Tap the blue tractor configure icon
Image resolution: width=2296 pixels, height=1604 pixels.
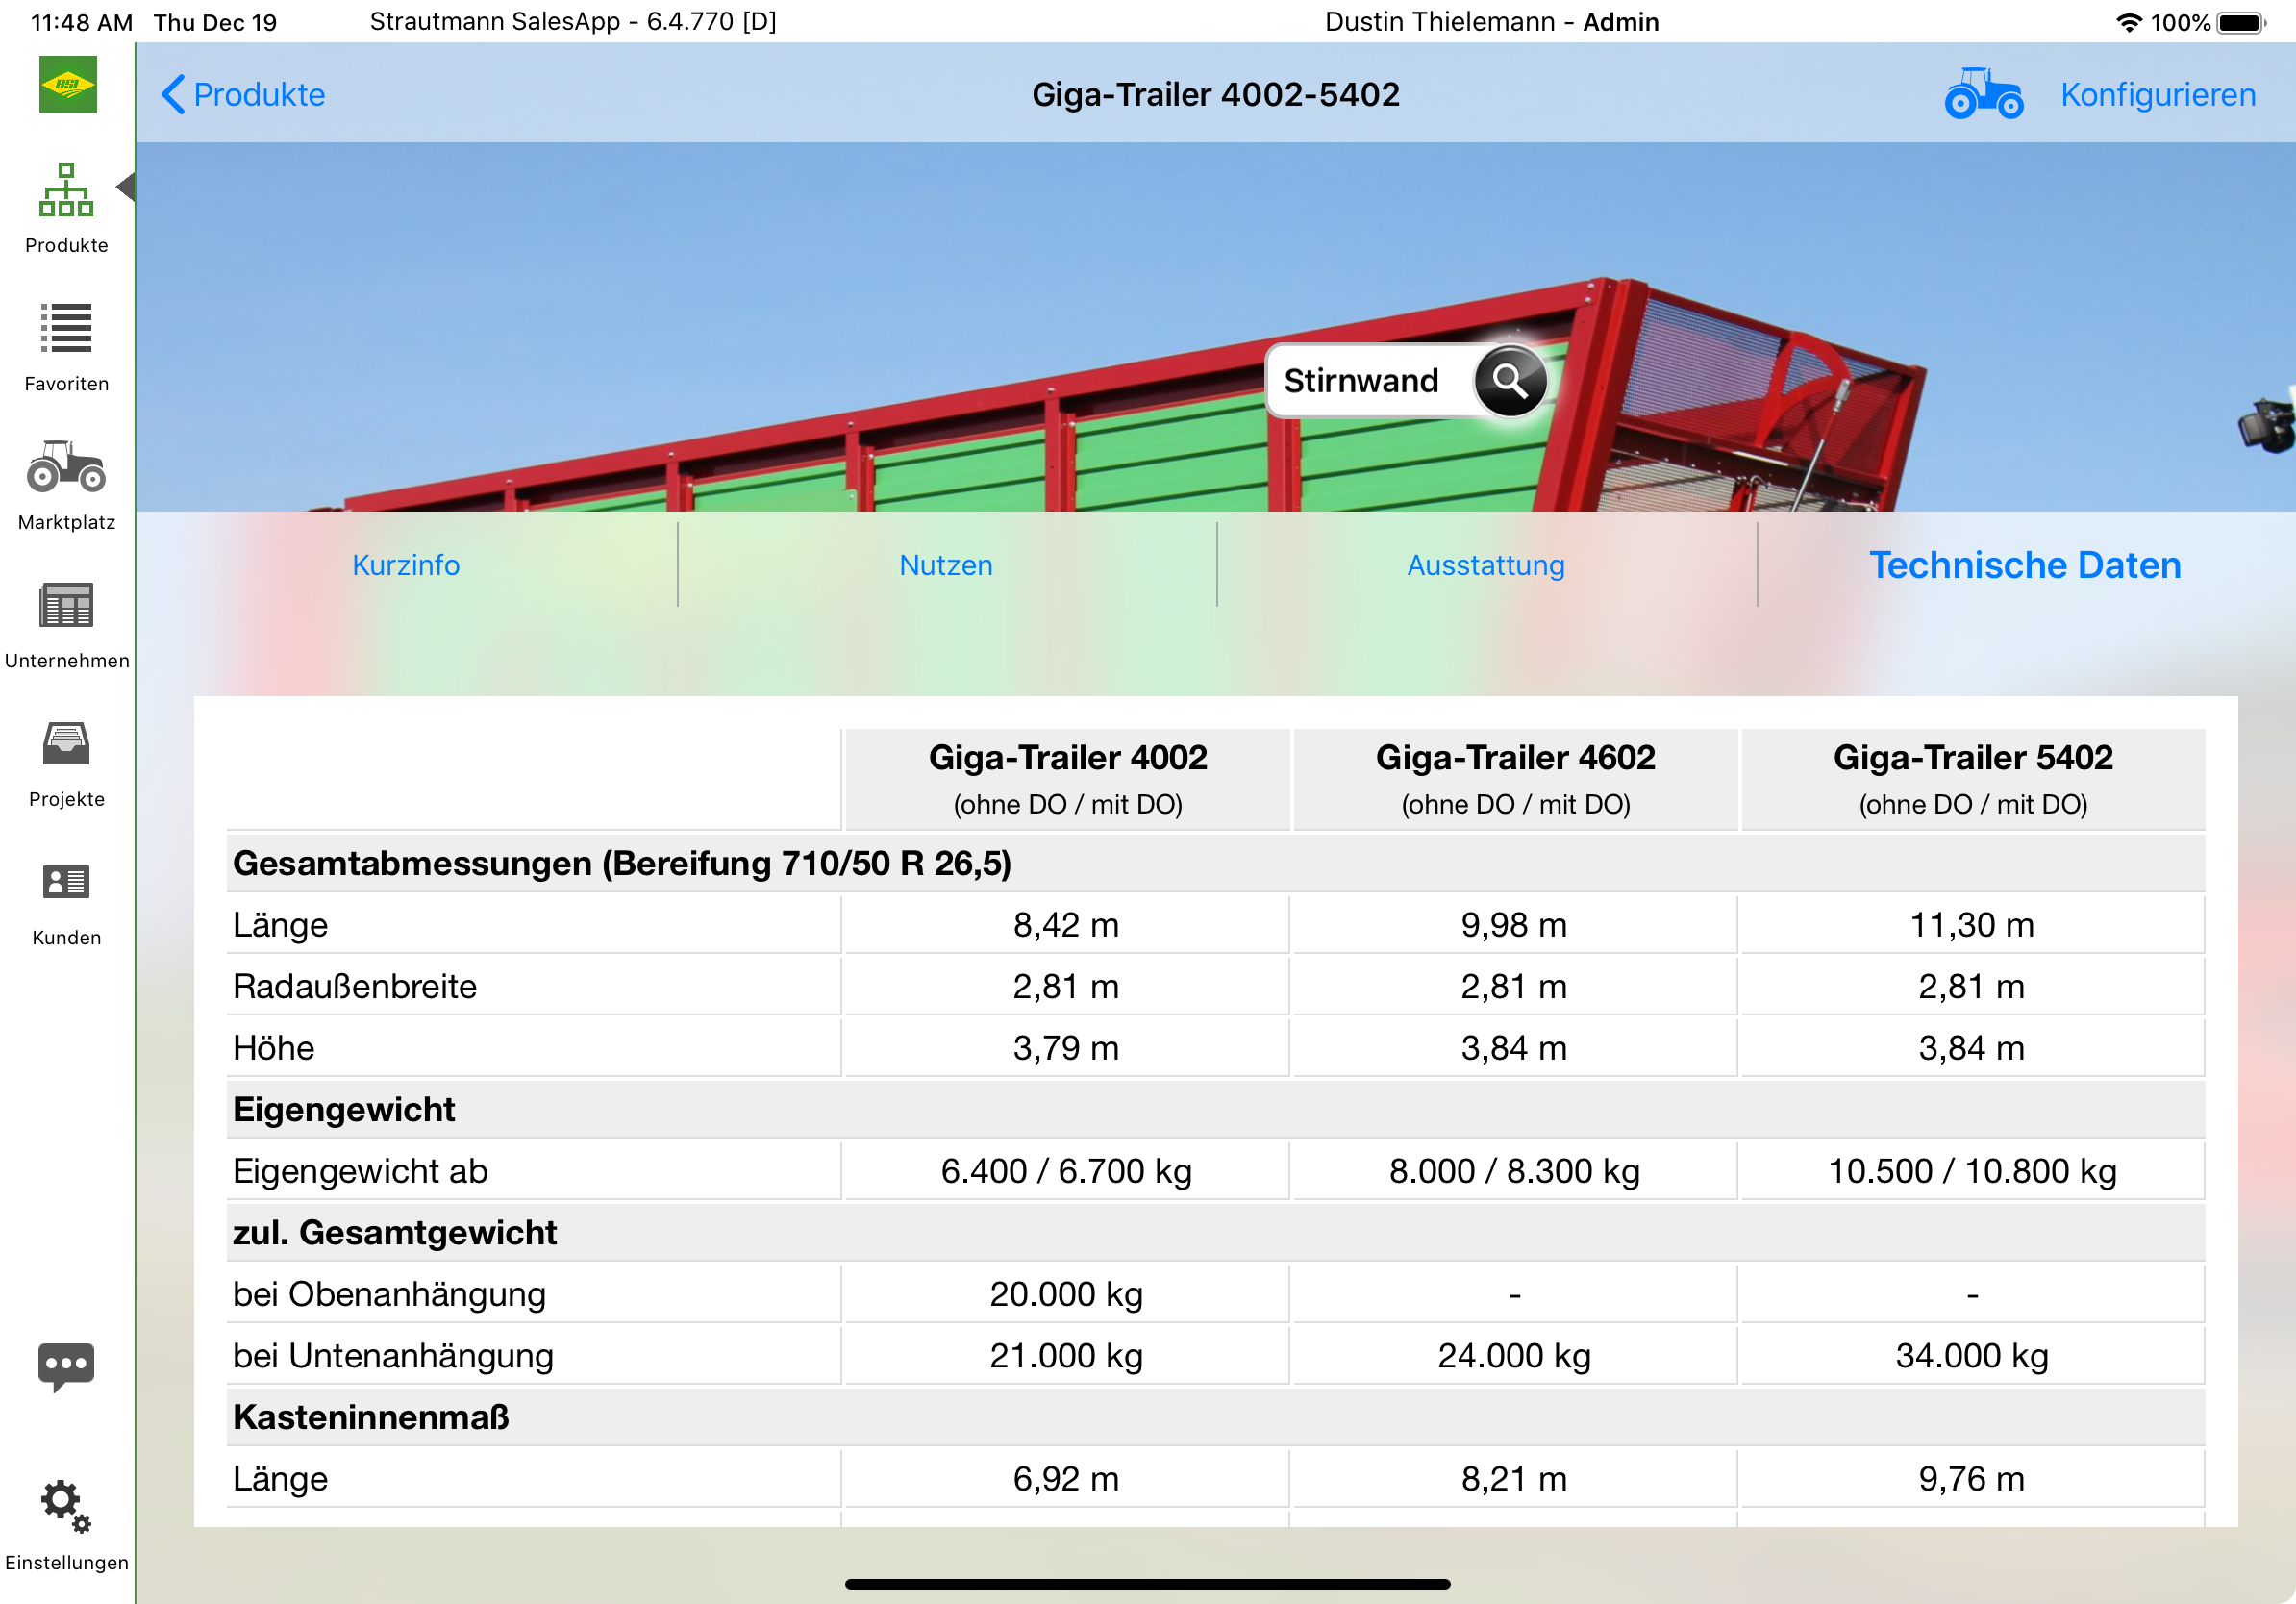(x=1983, y=94)
